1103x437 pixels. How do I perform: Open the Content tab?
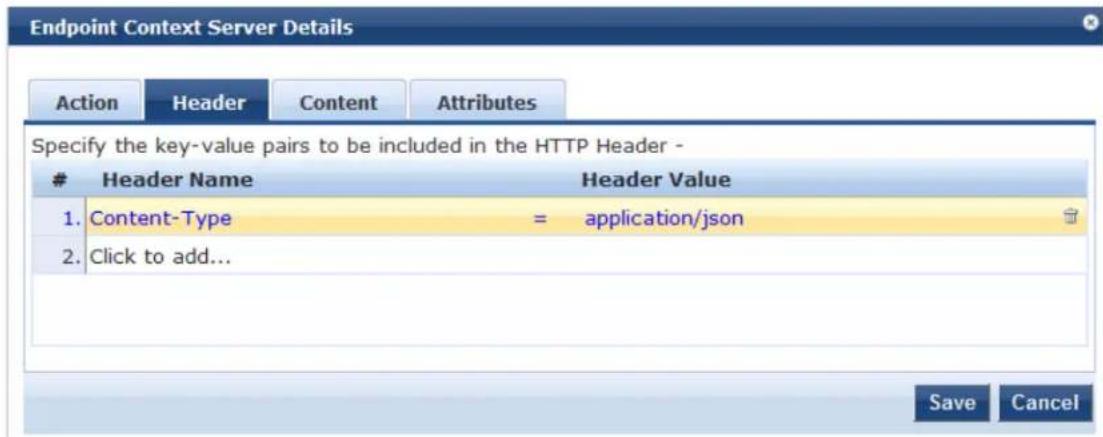coord(338,103)
